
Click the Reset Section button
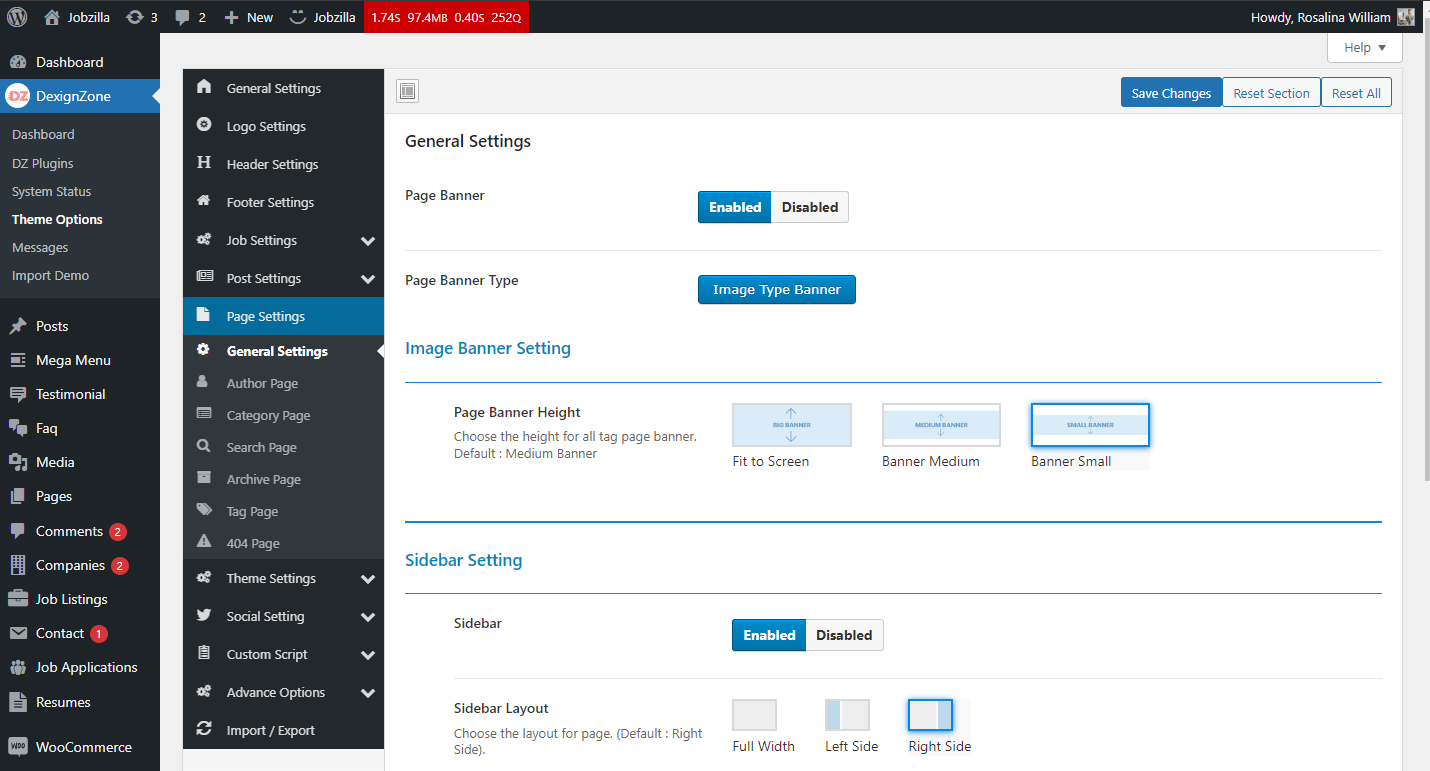1271,93
